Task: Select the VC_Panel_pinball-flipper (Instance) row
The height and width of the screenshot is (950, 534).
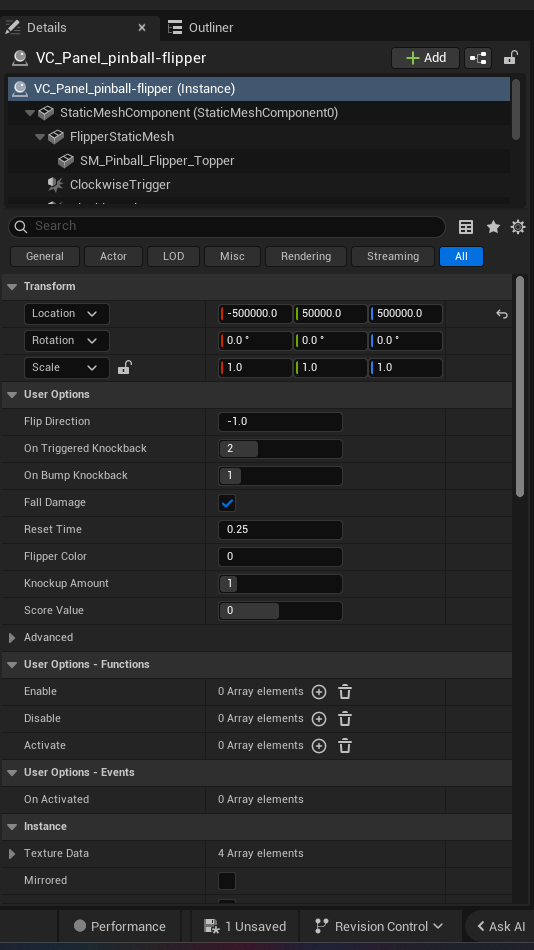Action: coord(259,89)
